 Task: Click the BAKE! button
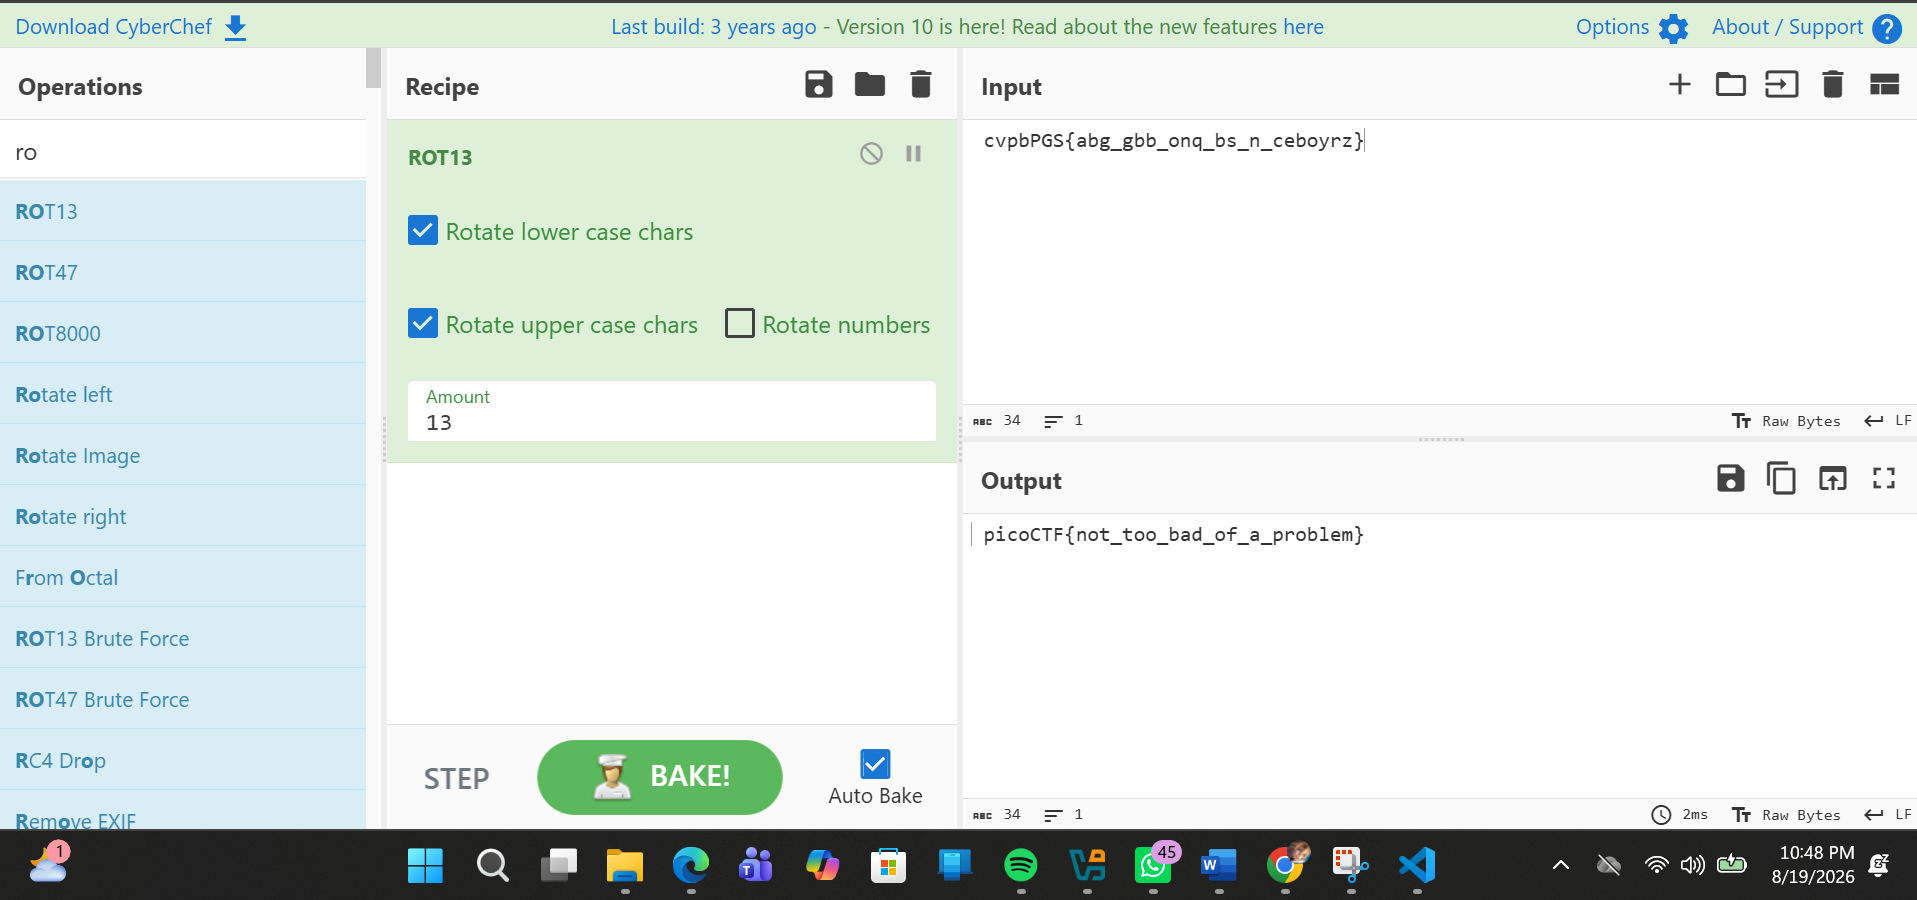(660, 777)
